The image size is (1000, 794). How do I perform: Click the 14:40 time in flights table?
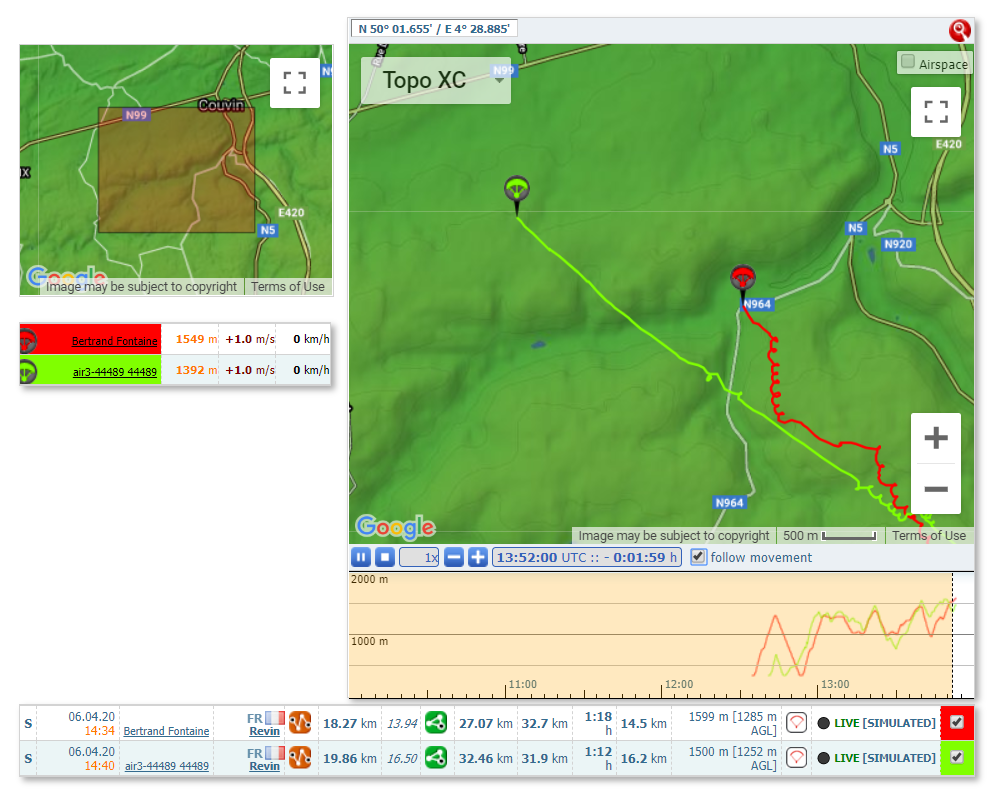tap(99, 766)
